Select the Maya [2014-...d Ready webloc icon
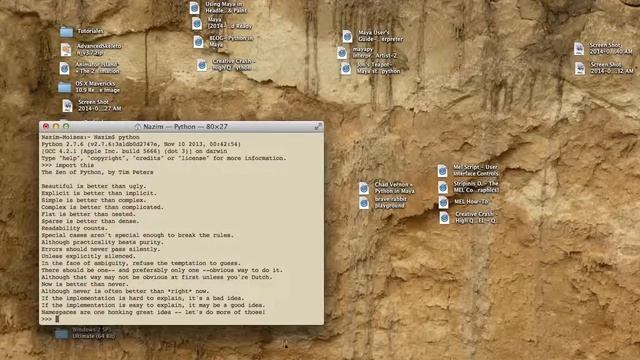Image resolution: width=640 pixels, height=360 pixels. (x=197, y=23)
